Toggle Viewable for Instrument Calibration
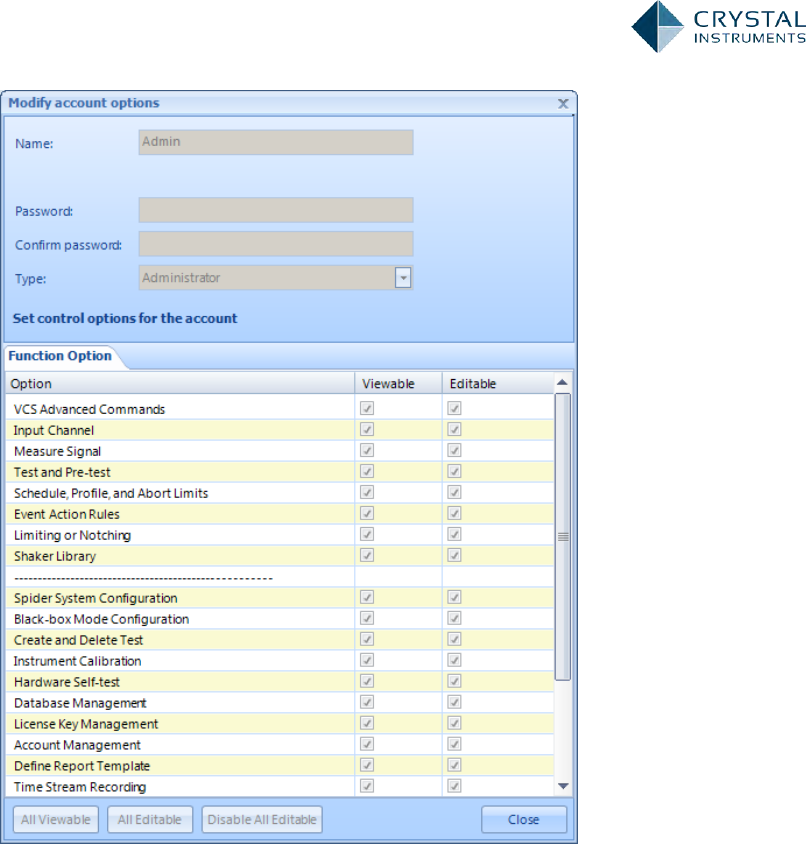Viewport: 806px width, 844px height. [367, 660]
